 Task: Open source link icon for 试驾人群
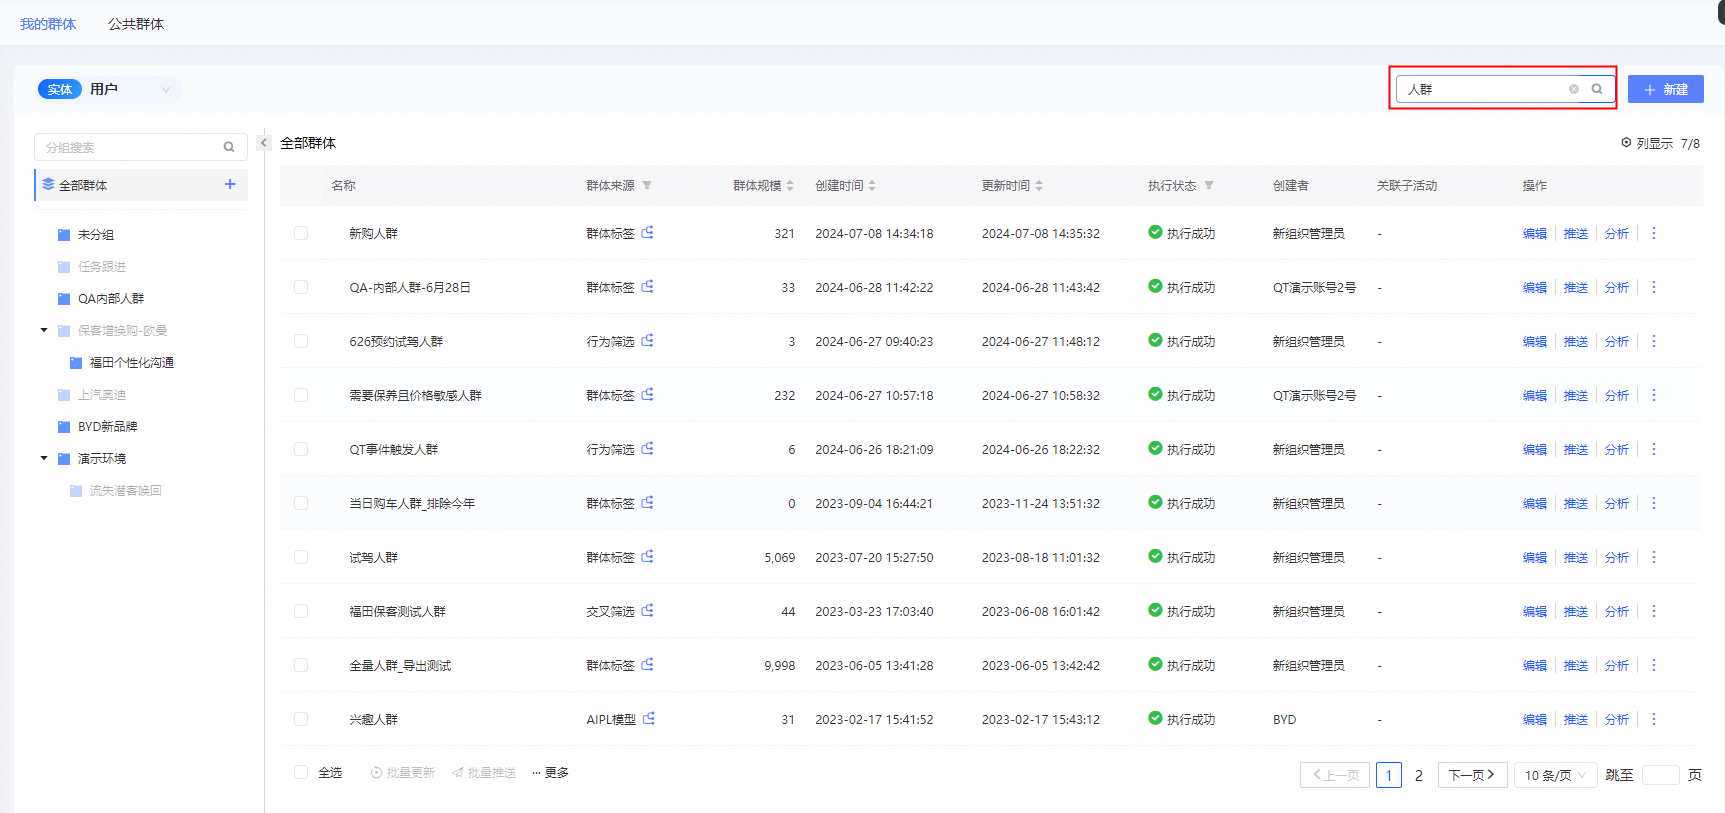(x=648, y=556)
